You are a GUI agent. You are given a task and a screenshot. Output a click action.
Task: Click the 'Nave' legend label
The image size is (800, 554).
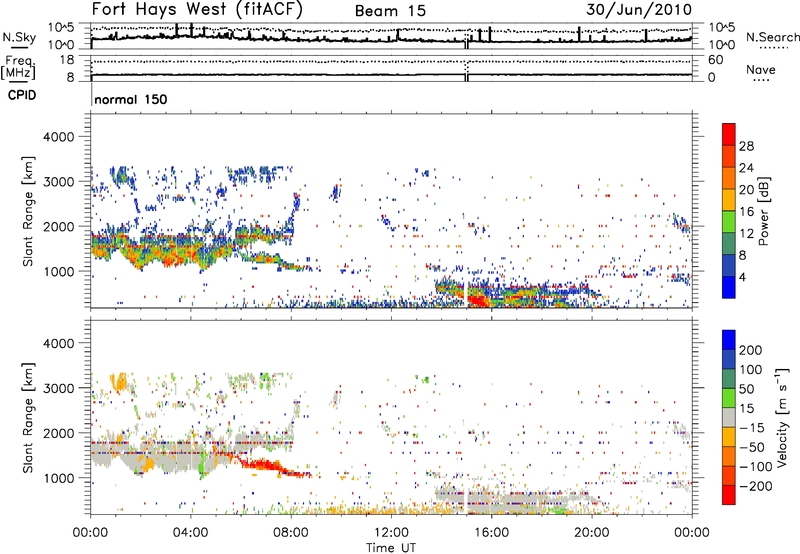tap(761, 69)
